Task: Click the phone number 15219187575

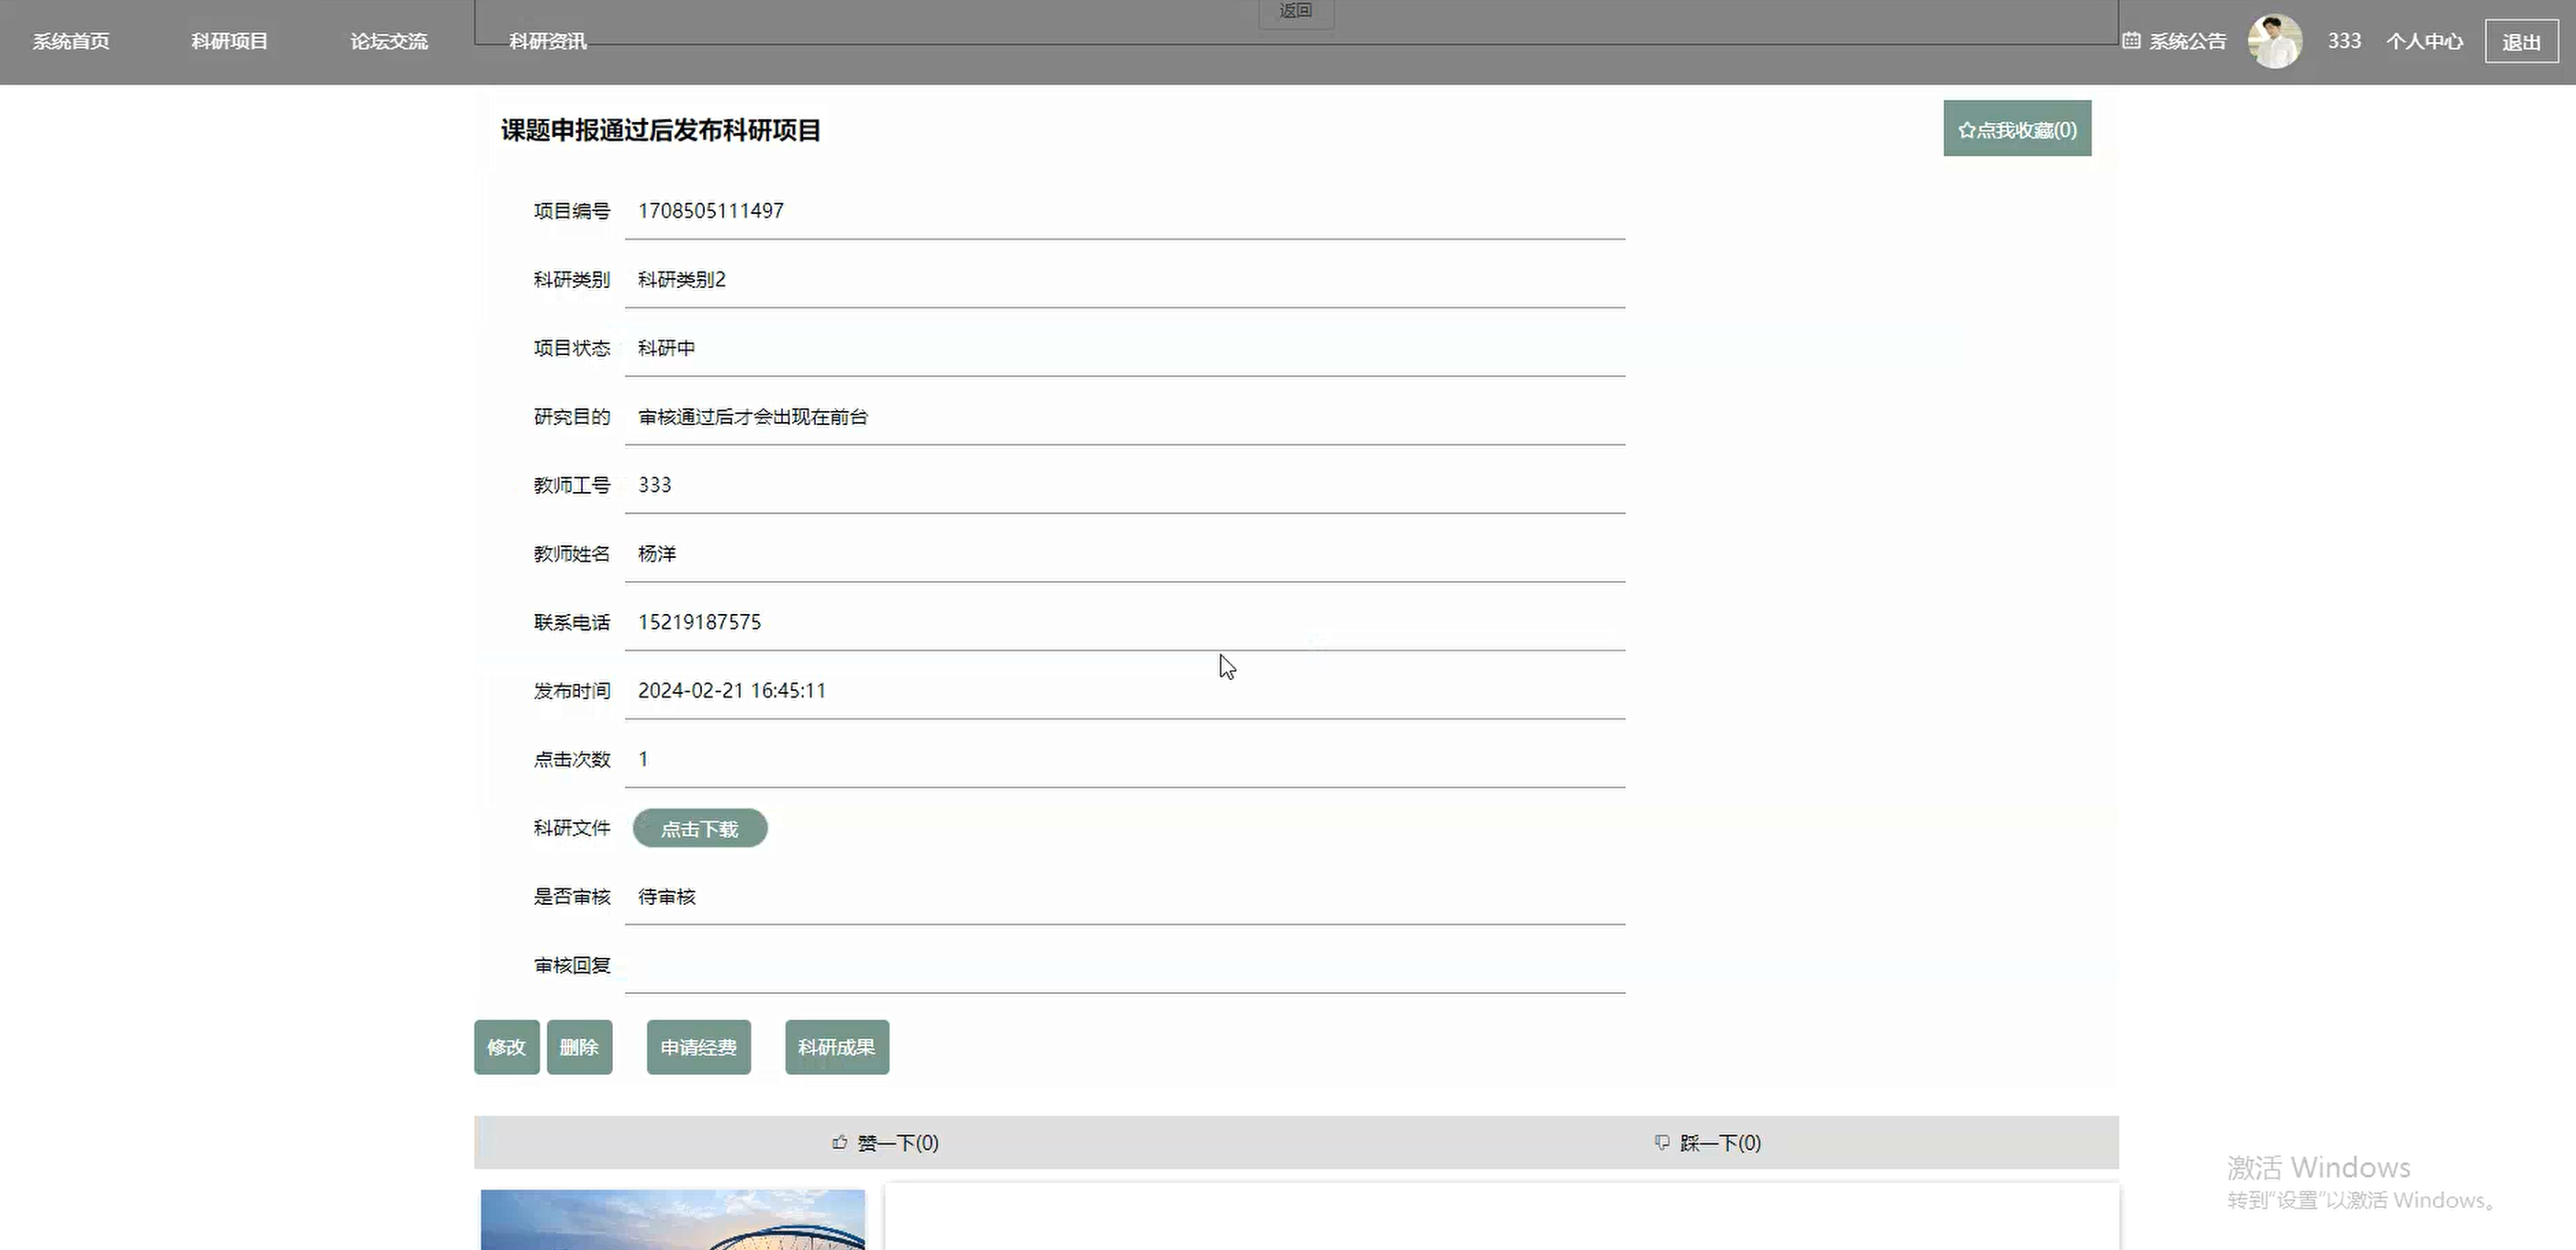Action: (x=700, y=622)
